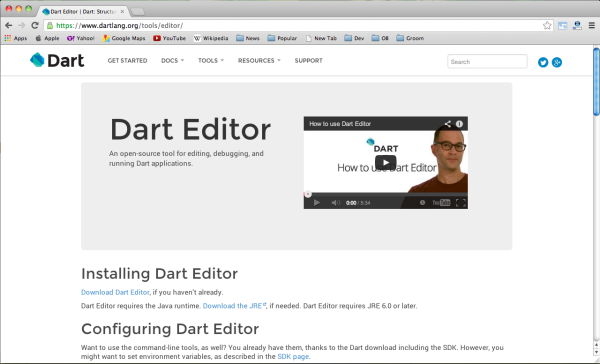Click the Watch Later clock icon in the video

[x=422, y=202]
